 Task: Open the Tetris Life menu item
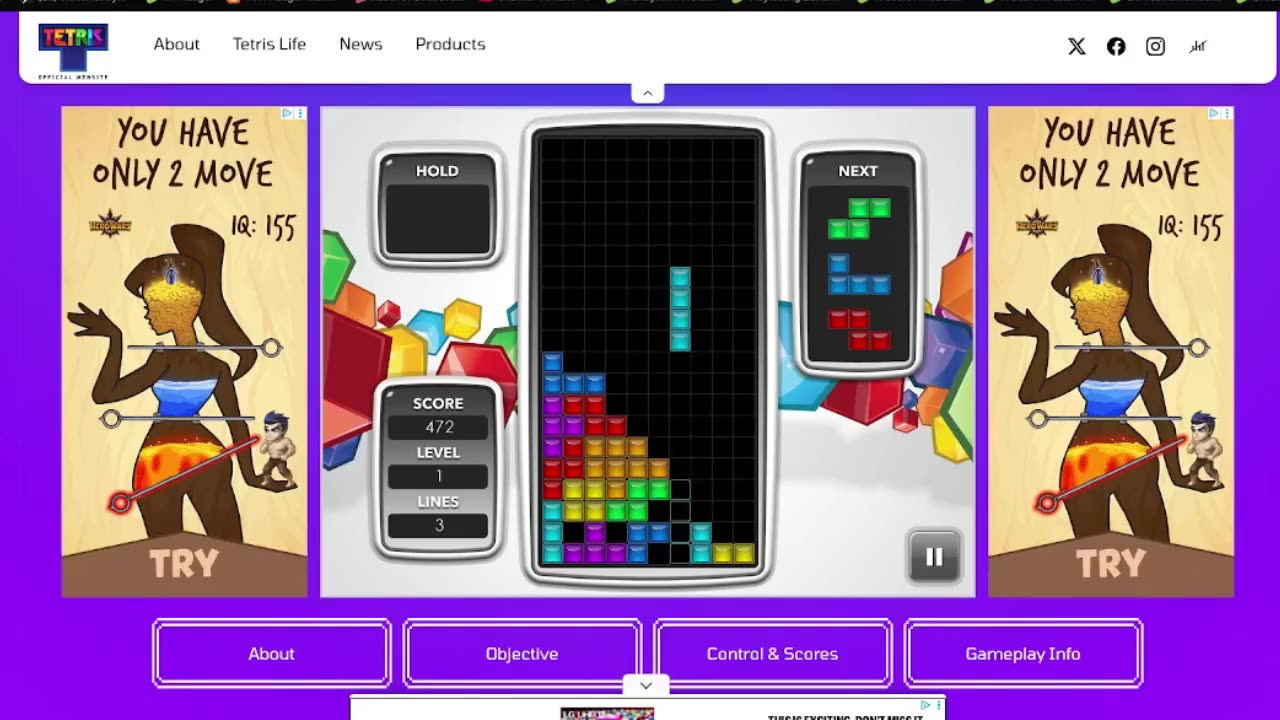[269, 44]
